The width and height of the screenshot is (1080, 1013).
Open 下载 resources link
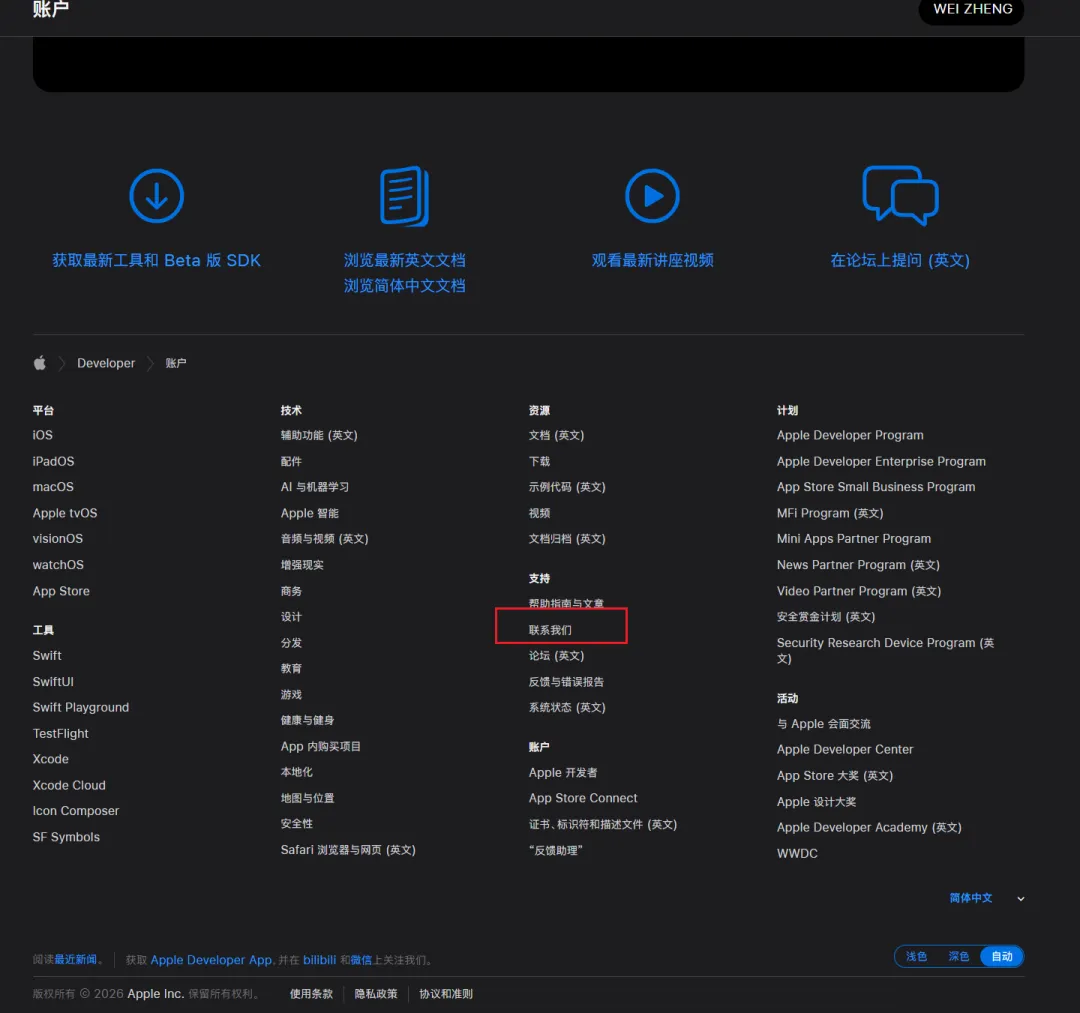point(539,461)
